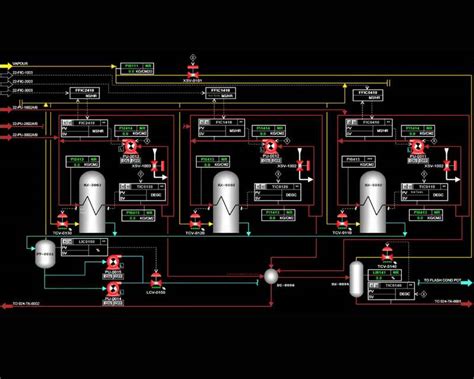Select the TCV control valve feeding the right vessel

click(342, 221)
